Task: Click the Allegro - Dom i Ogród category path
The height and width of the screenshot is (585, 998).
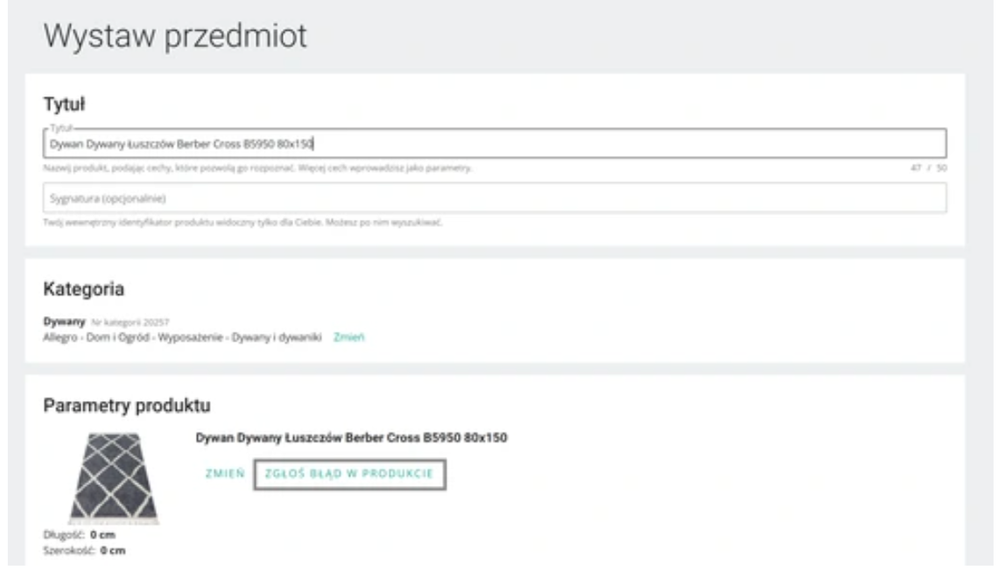Action: [x=183, y=338]
